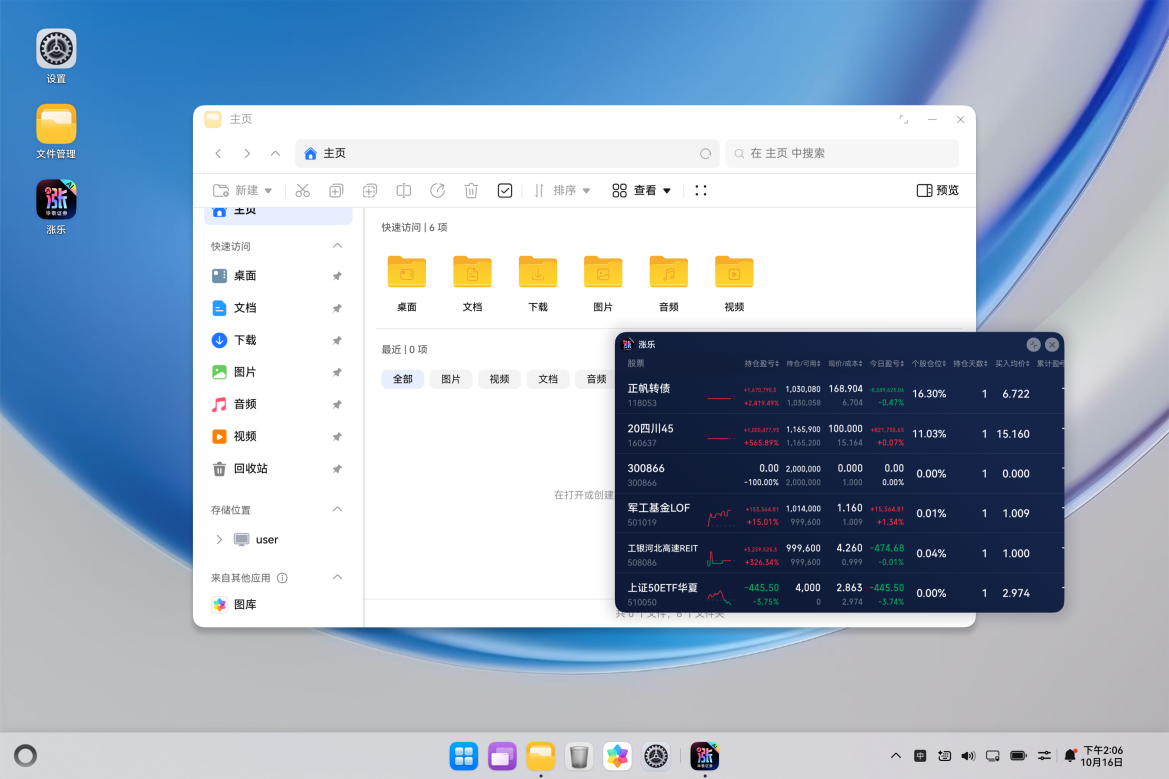Screen dimensions: 1169x779
Task: Click the copy icon in file manager toolbar
Action: coord(336,191)
